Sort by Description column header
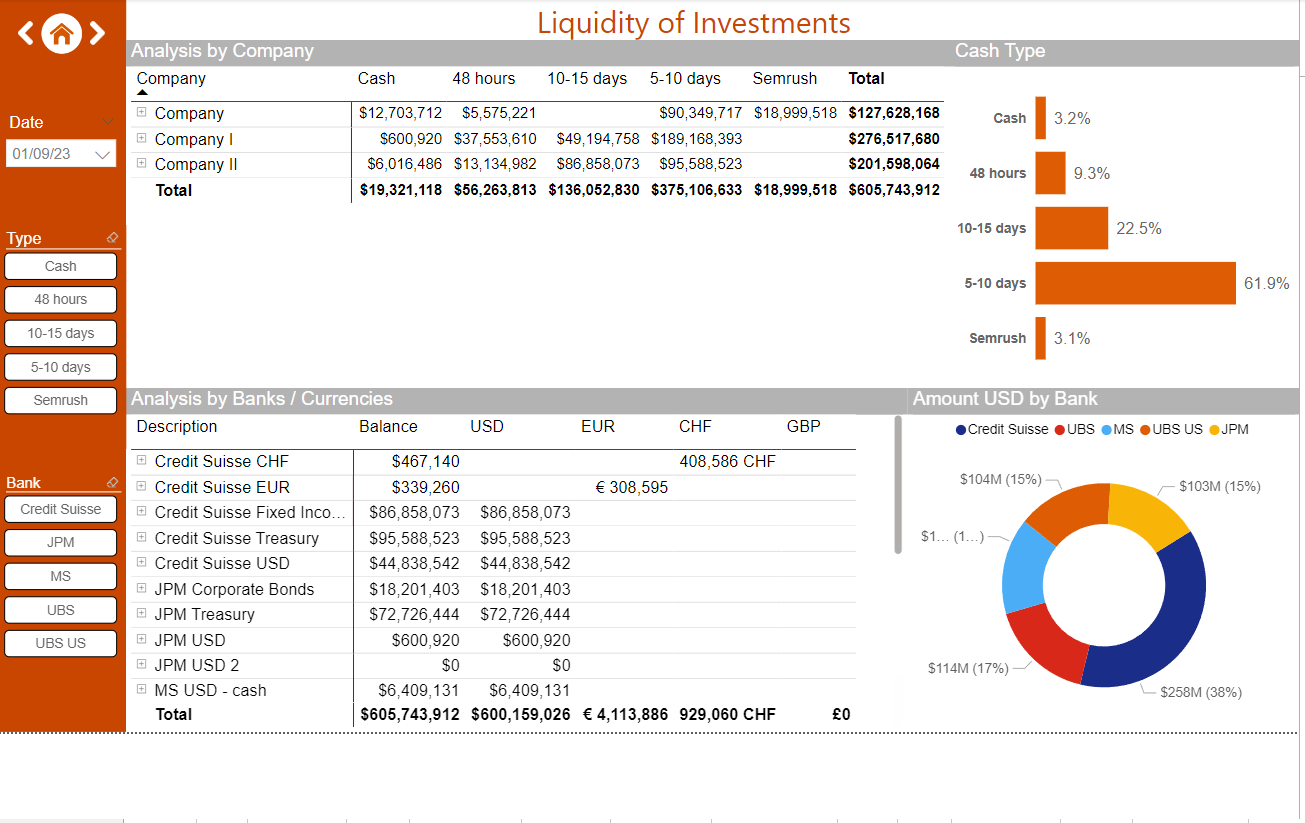1305x823 pixels. (x=177, y=426)
